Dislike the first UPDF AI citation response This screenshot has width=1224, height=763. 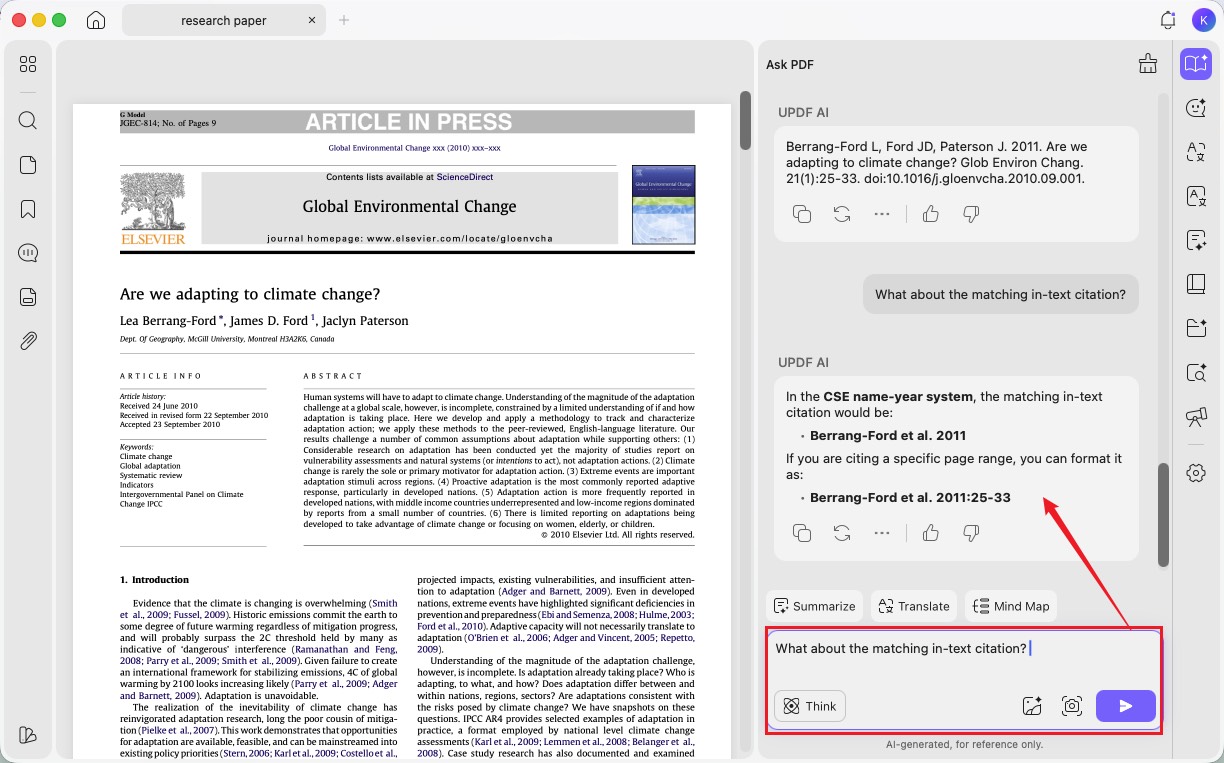coord(970,214)
